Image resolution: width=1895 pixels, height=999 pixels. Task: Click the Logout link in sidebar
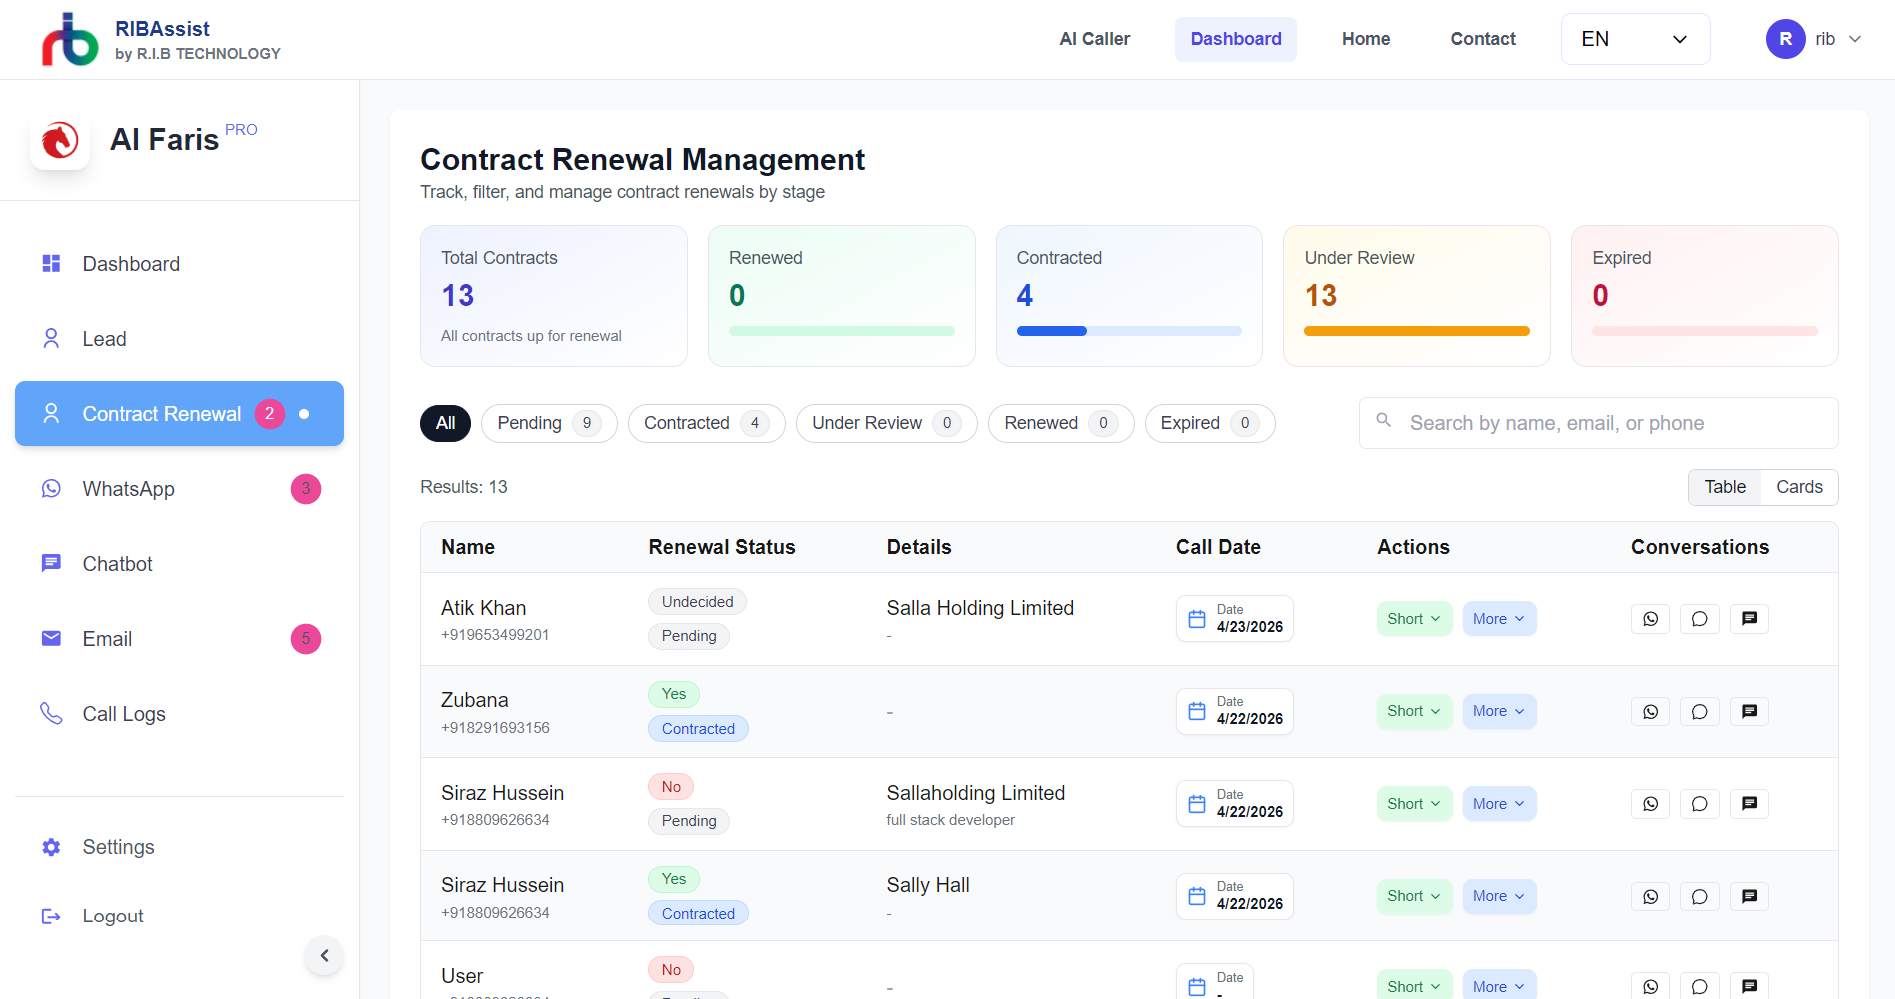(x=112, y=916)
